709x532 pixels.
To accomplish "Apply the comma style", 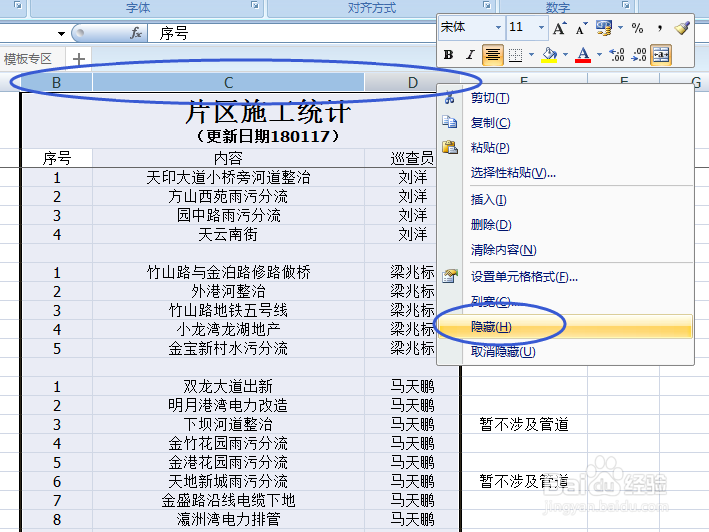I will pos(660,28).
